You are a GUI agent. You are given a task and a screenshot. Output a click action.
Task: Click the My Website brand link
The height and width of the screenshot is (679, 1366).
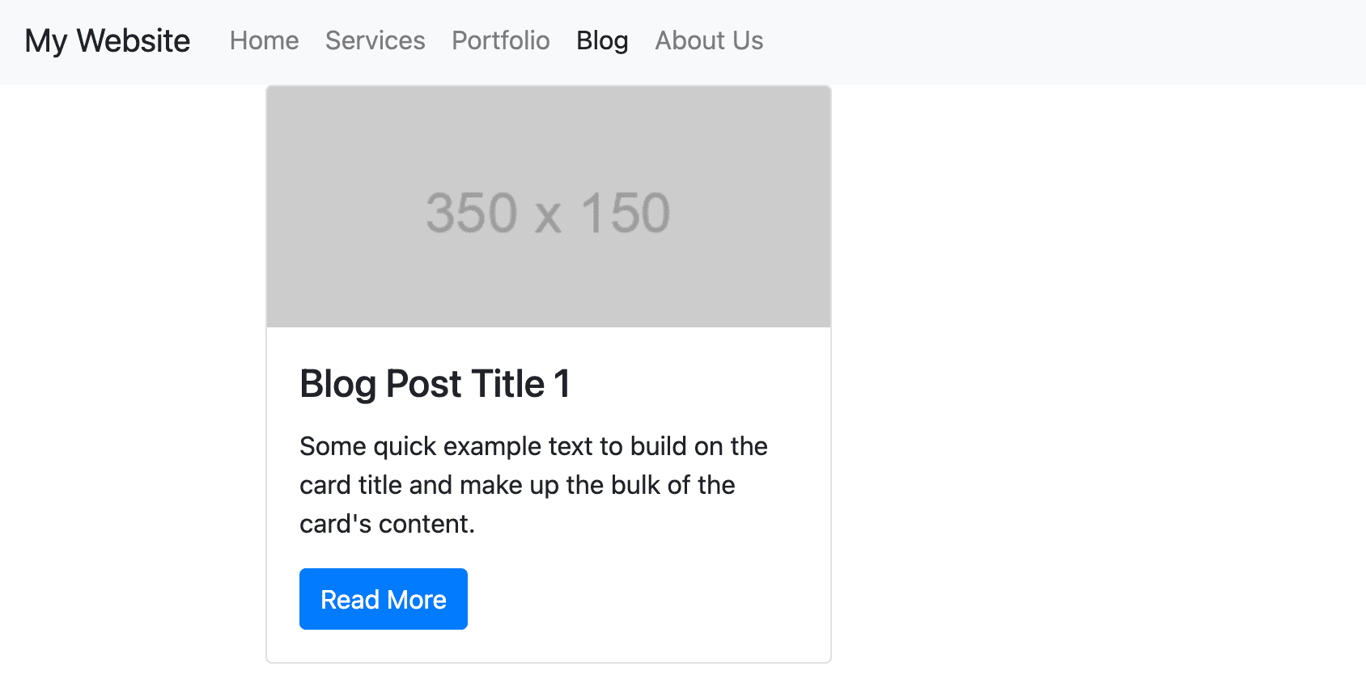click(106, 40)
